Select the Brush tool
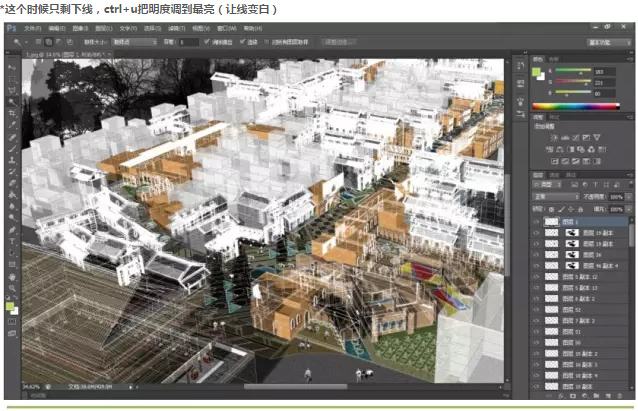This screenshot has width=638, height=411. coord(12,148)
